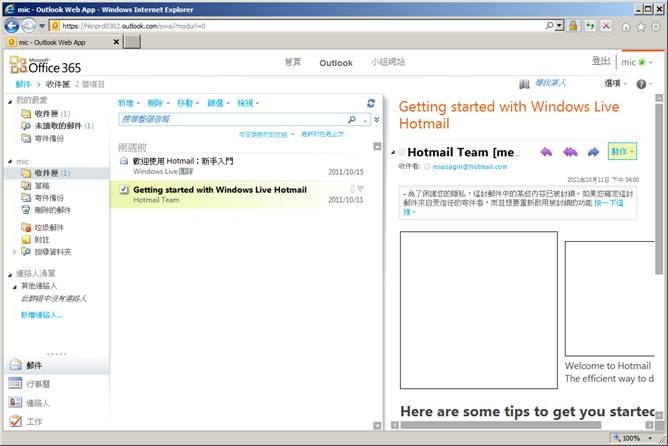
Task: Open a new browser tab
Action: (132, 42)
